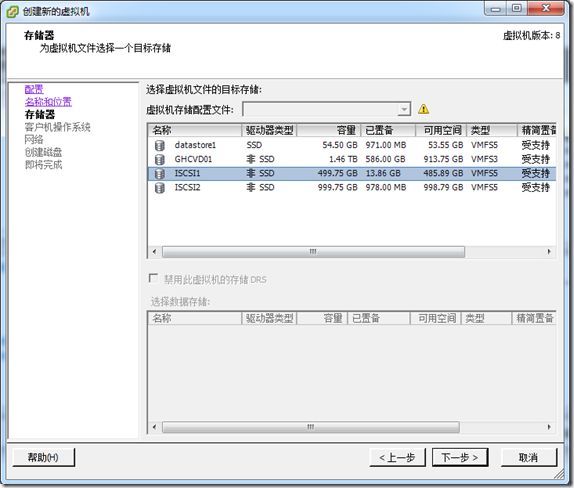This screenshot has height=488, width=574.
Task: Select the ISCSI2 row name
Action: (x=187, y=187)
